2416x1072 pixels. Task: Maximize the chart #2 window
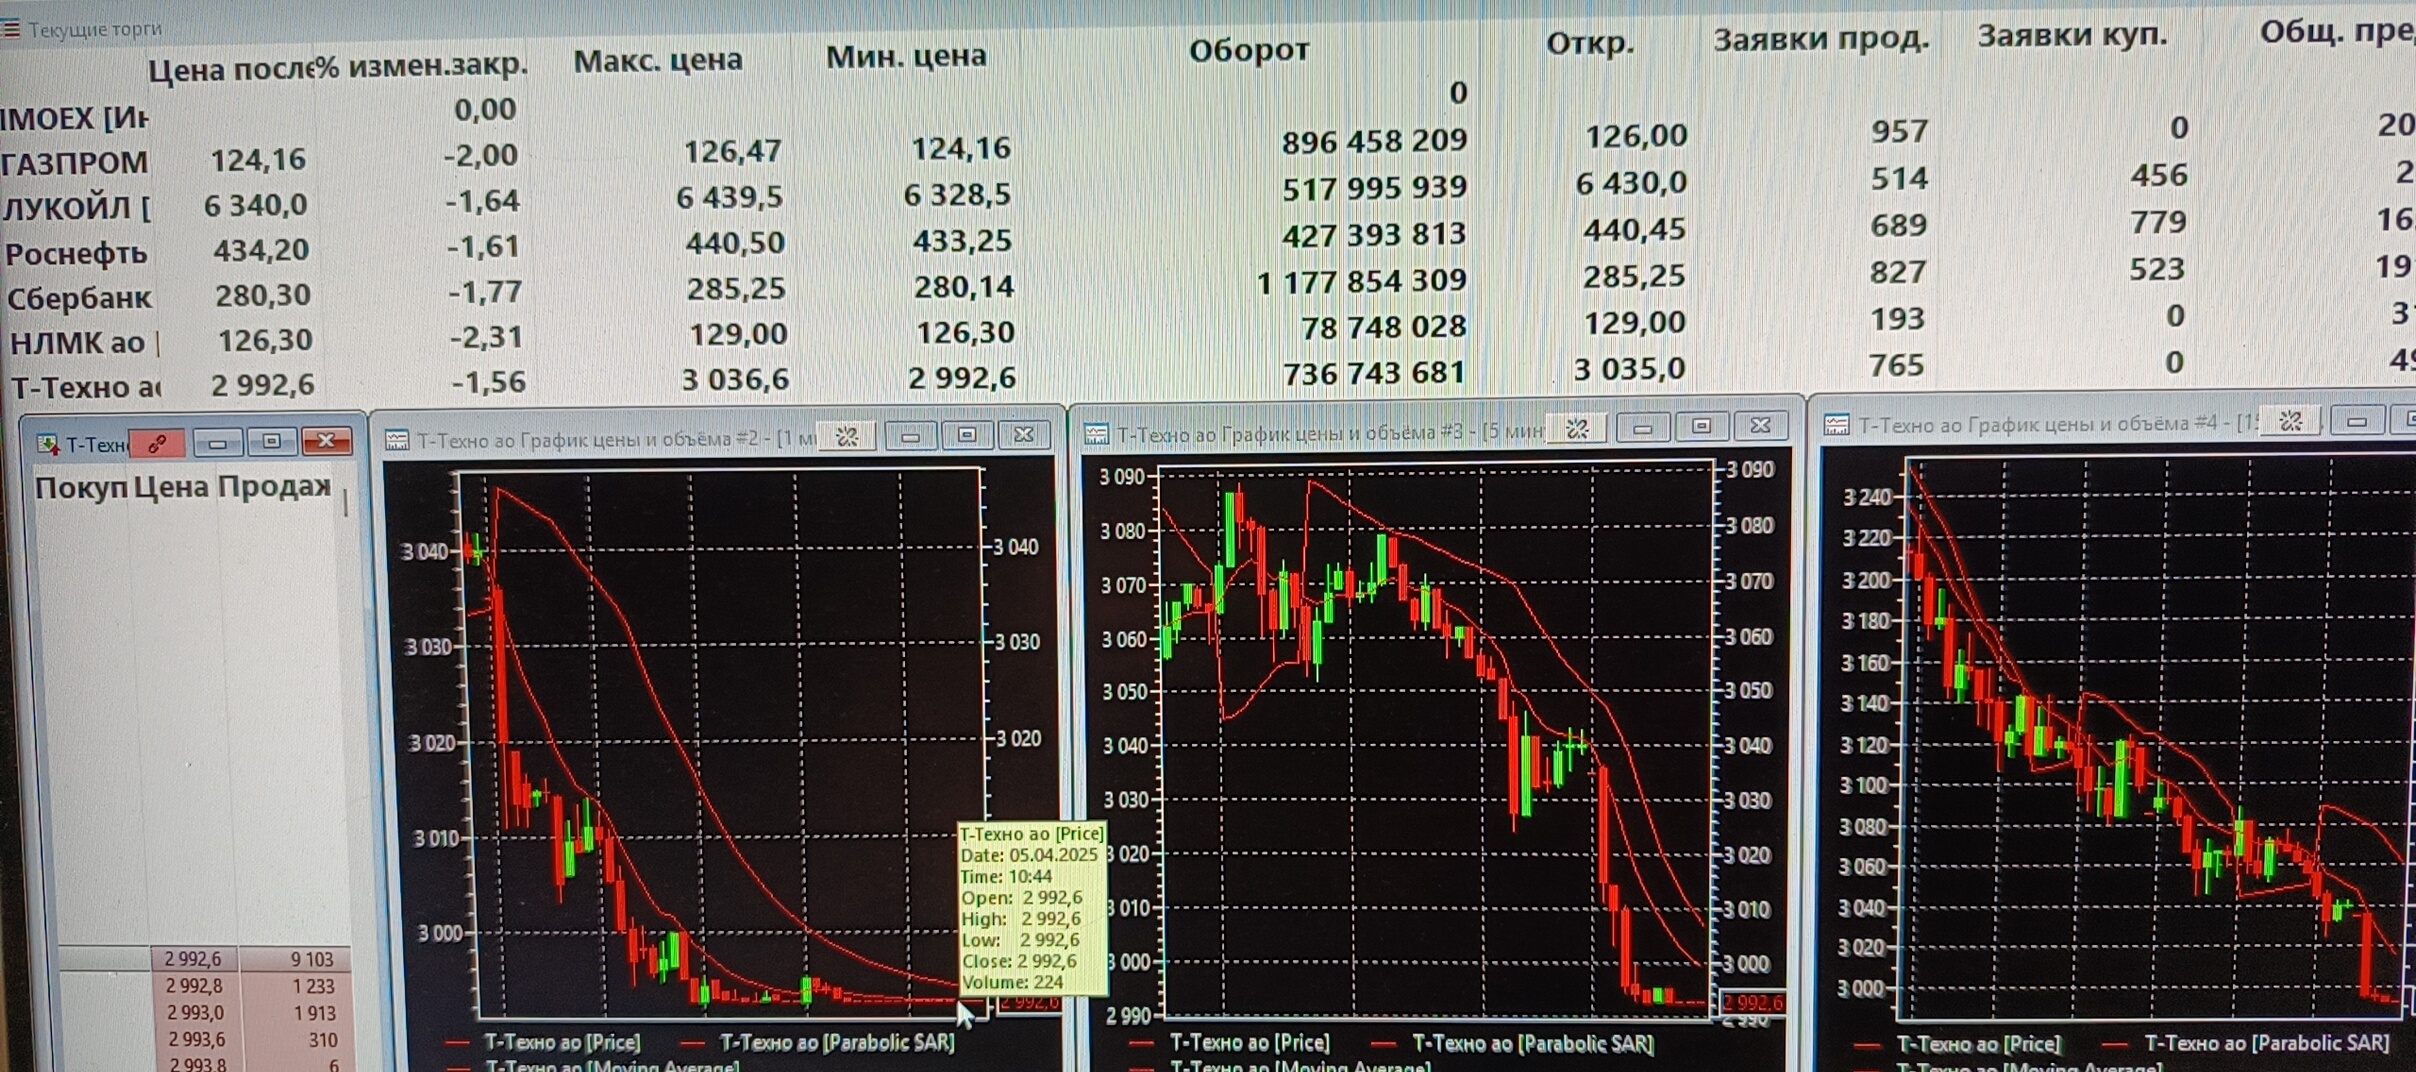[x=966, y=434]
